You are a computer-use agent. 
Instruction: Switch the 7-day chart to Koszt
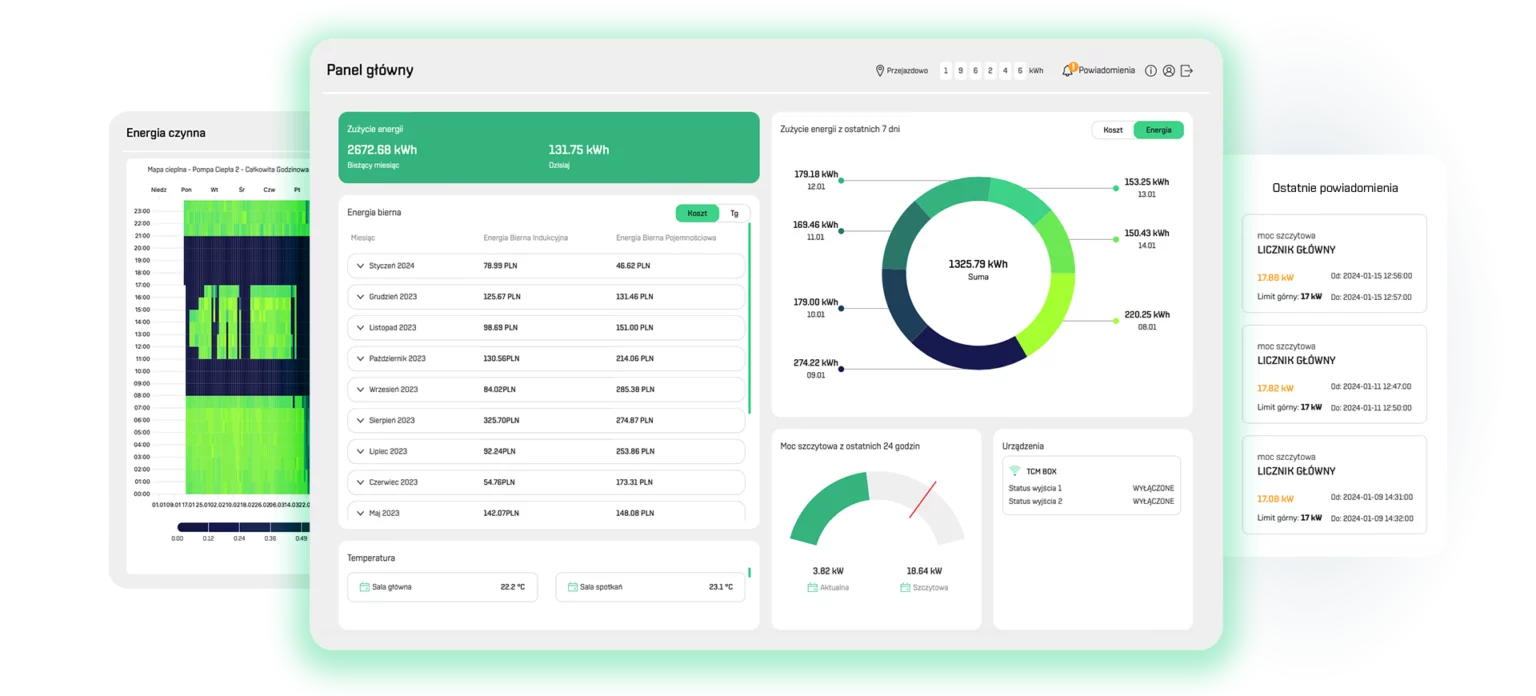[x=1113, y=130]
